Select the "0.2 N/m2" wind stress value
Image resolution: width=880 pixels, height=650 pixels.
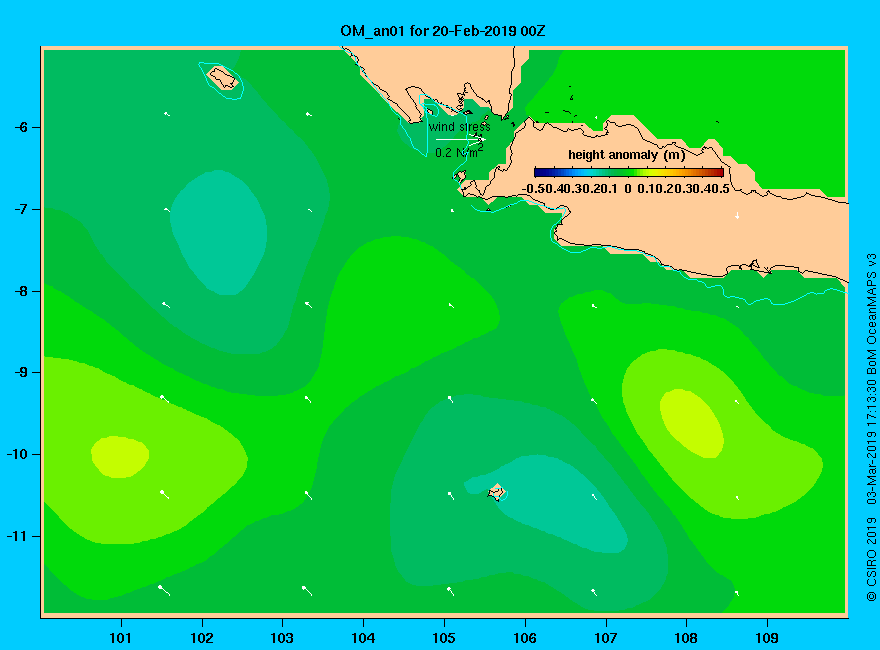coord(459,152)
